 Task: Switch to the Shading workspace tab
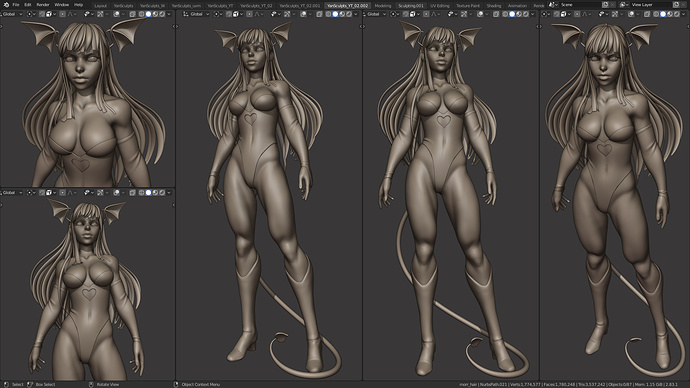pyautogui.click(x=494, y=6)
